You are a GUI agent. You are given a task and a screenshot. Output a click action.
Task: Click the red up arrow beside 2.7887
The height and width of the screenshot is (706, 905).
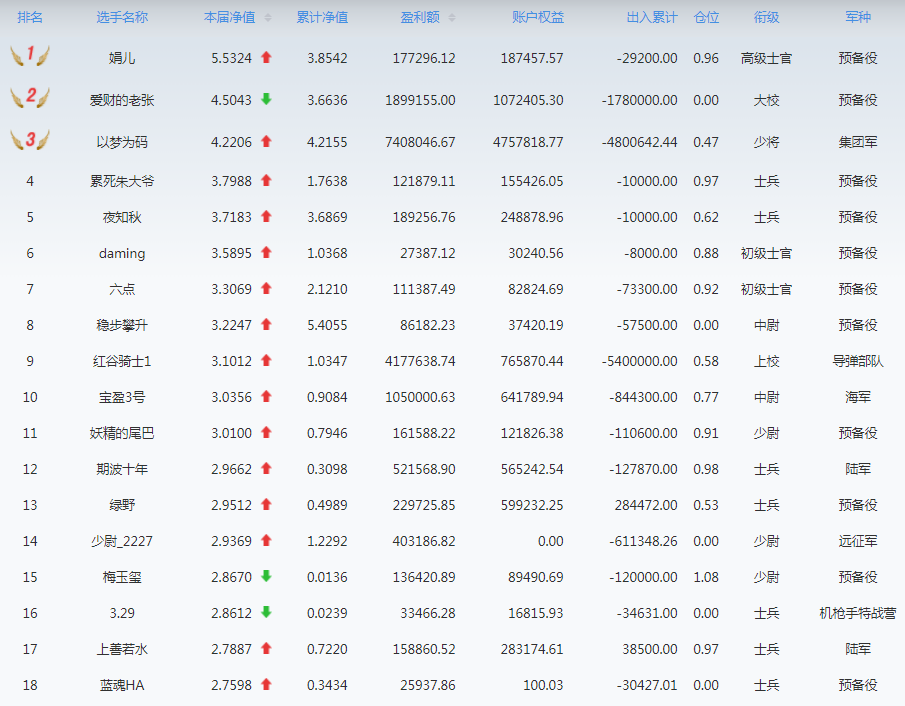tap(266, 648)
